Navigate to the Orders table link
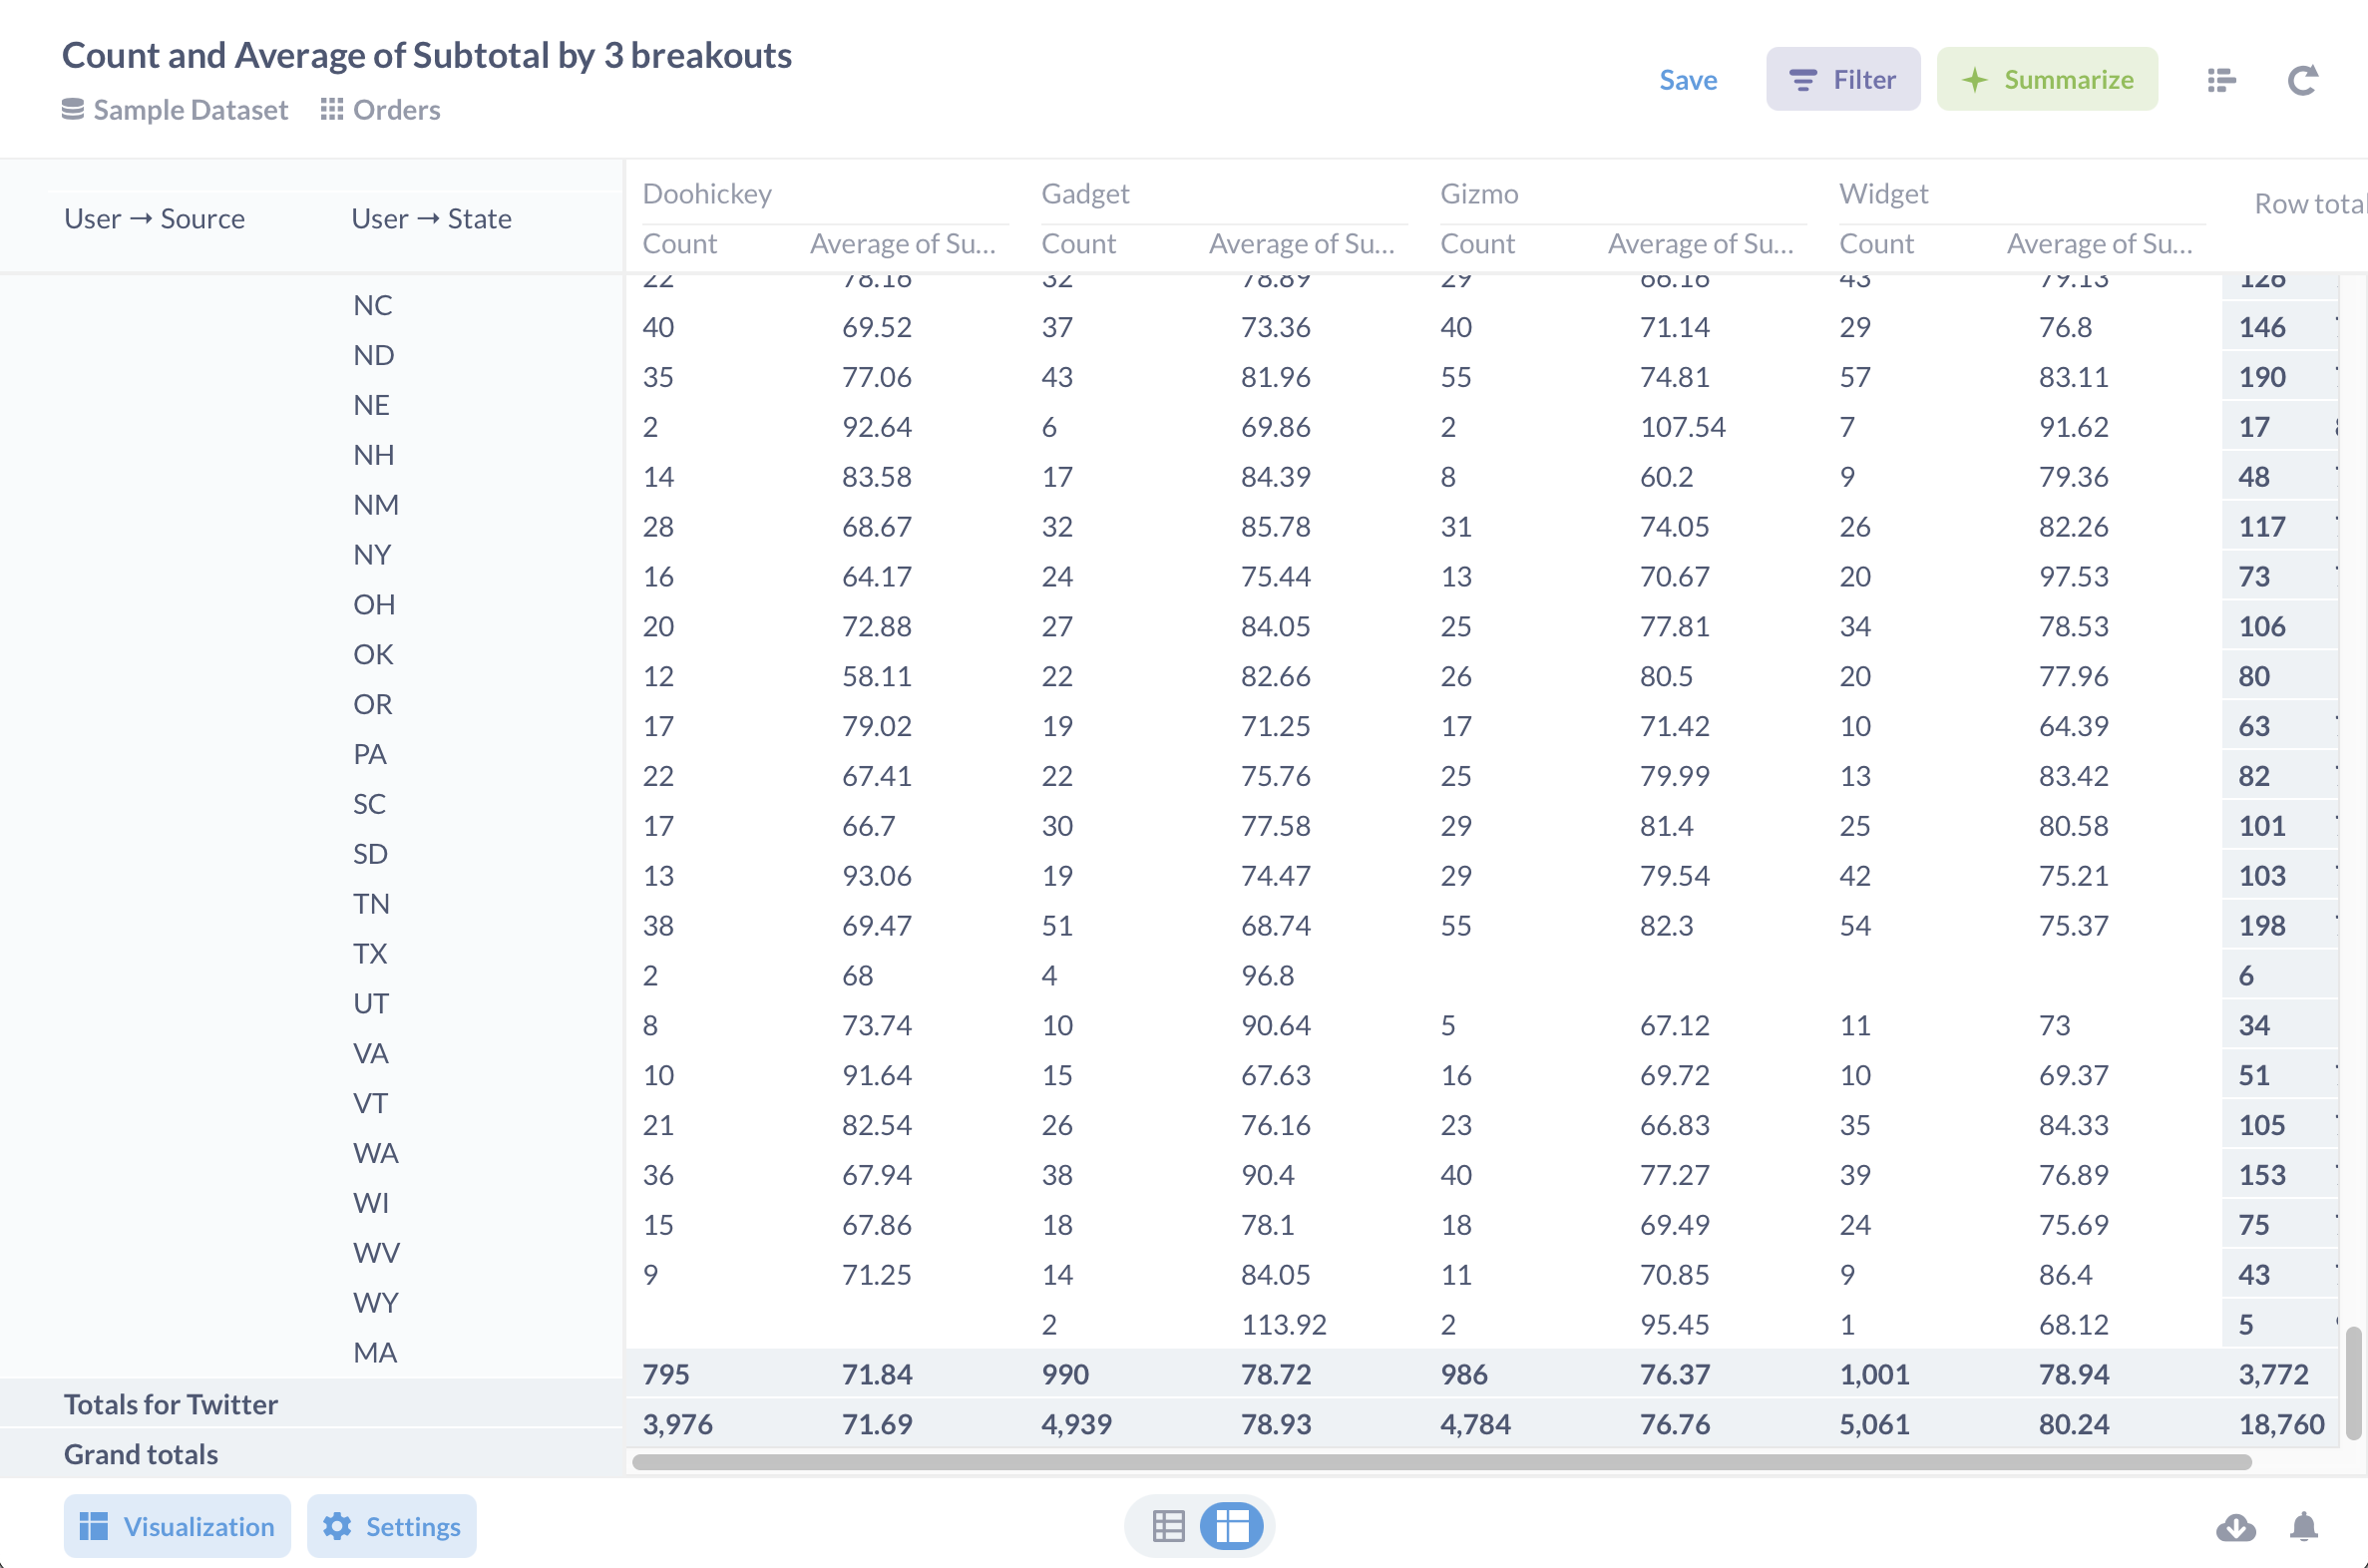The height and width of the screenshot is (1568, 2368). [396, 110]
